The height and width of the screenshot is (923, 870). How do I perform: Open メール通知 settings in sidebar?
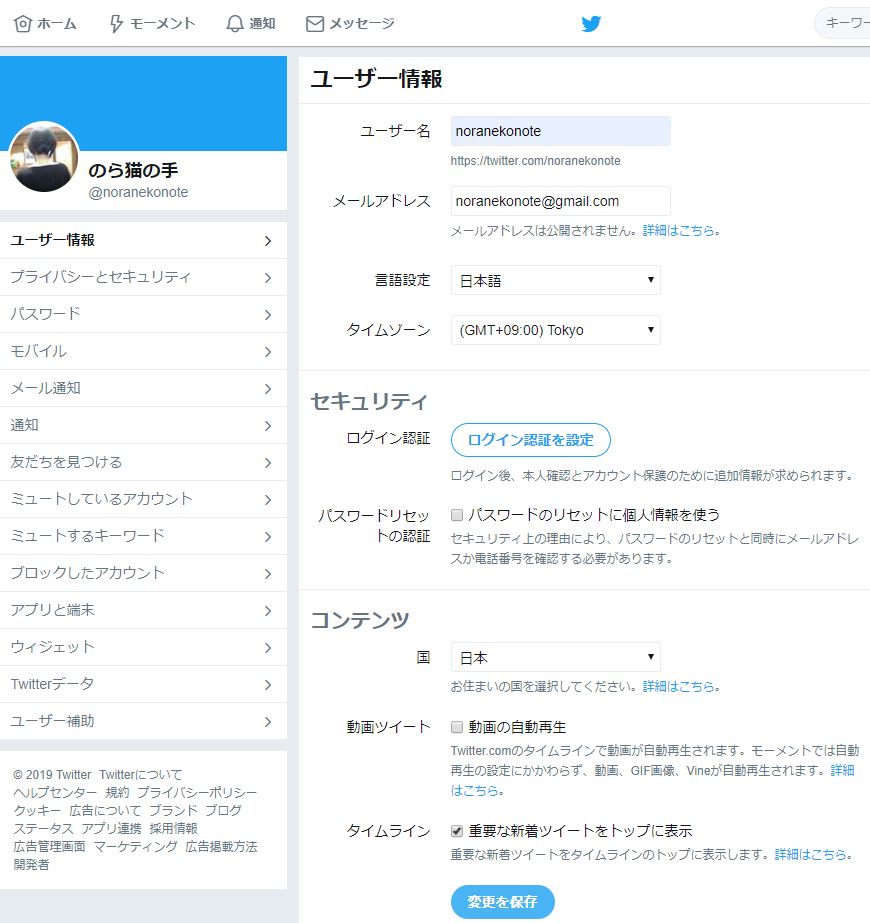coord(144,389)
